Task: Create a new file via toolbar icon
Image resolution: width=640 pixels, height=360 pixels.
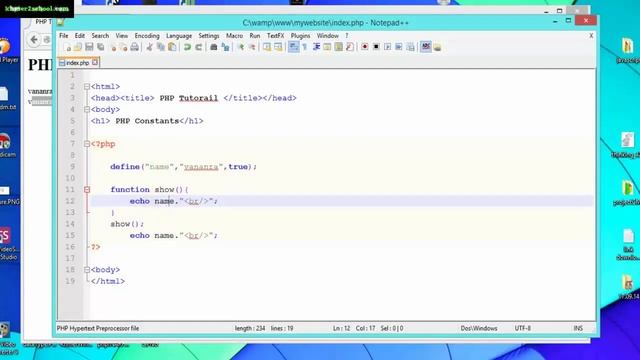Action: coord(67,47)
